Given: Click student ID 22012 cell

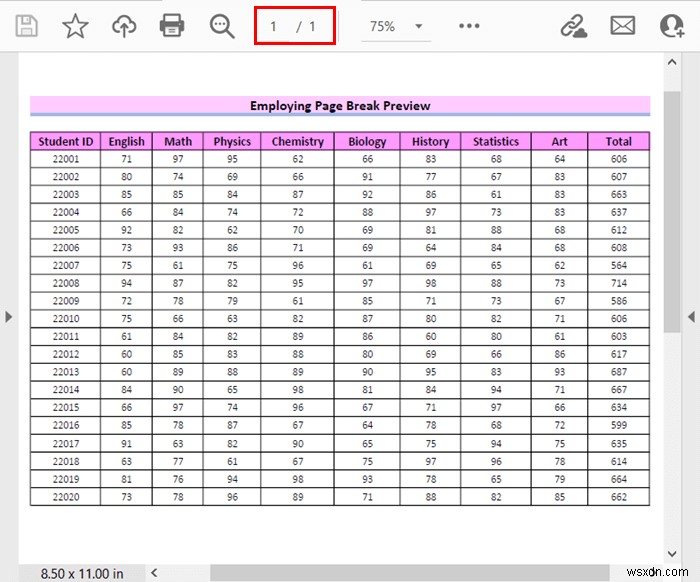Looking at the screenshot, I should tap(66, 354).
